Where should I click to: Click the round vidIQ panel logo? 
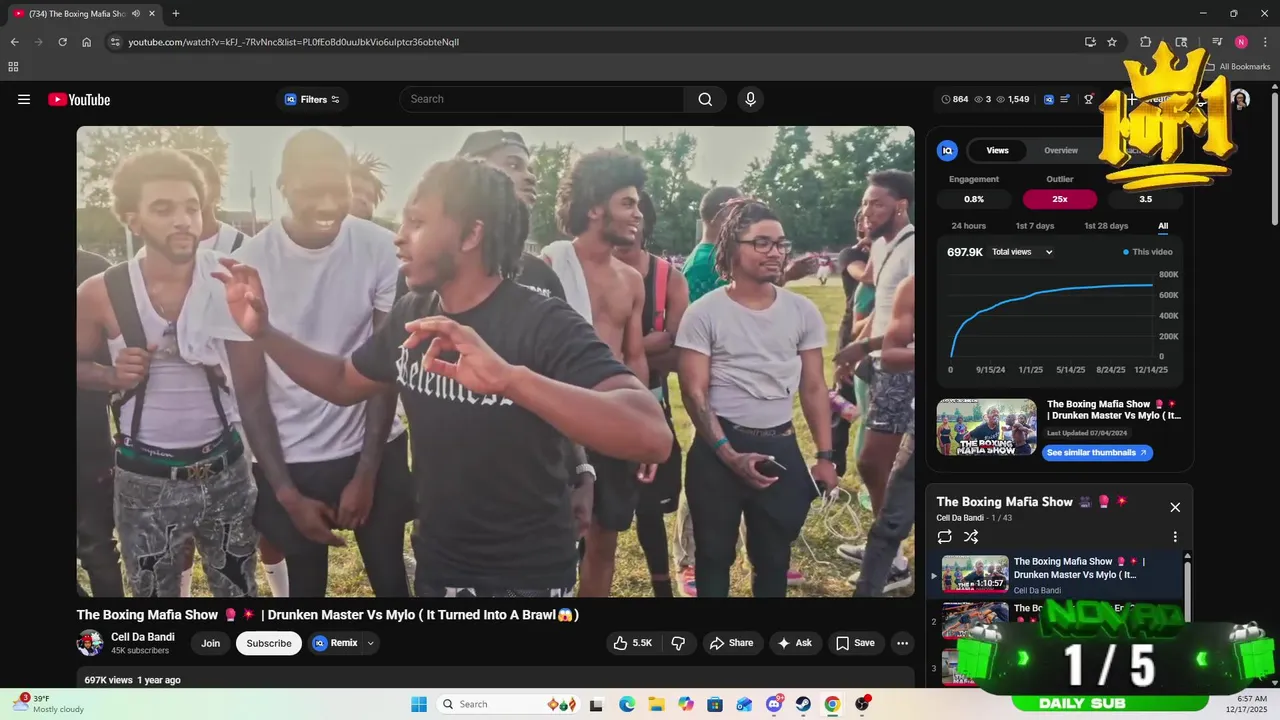coord(947,150)
